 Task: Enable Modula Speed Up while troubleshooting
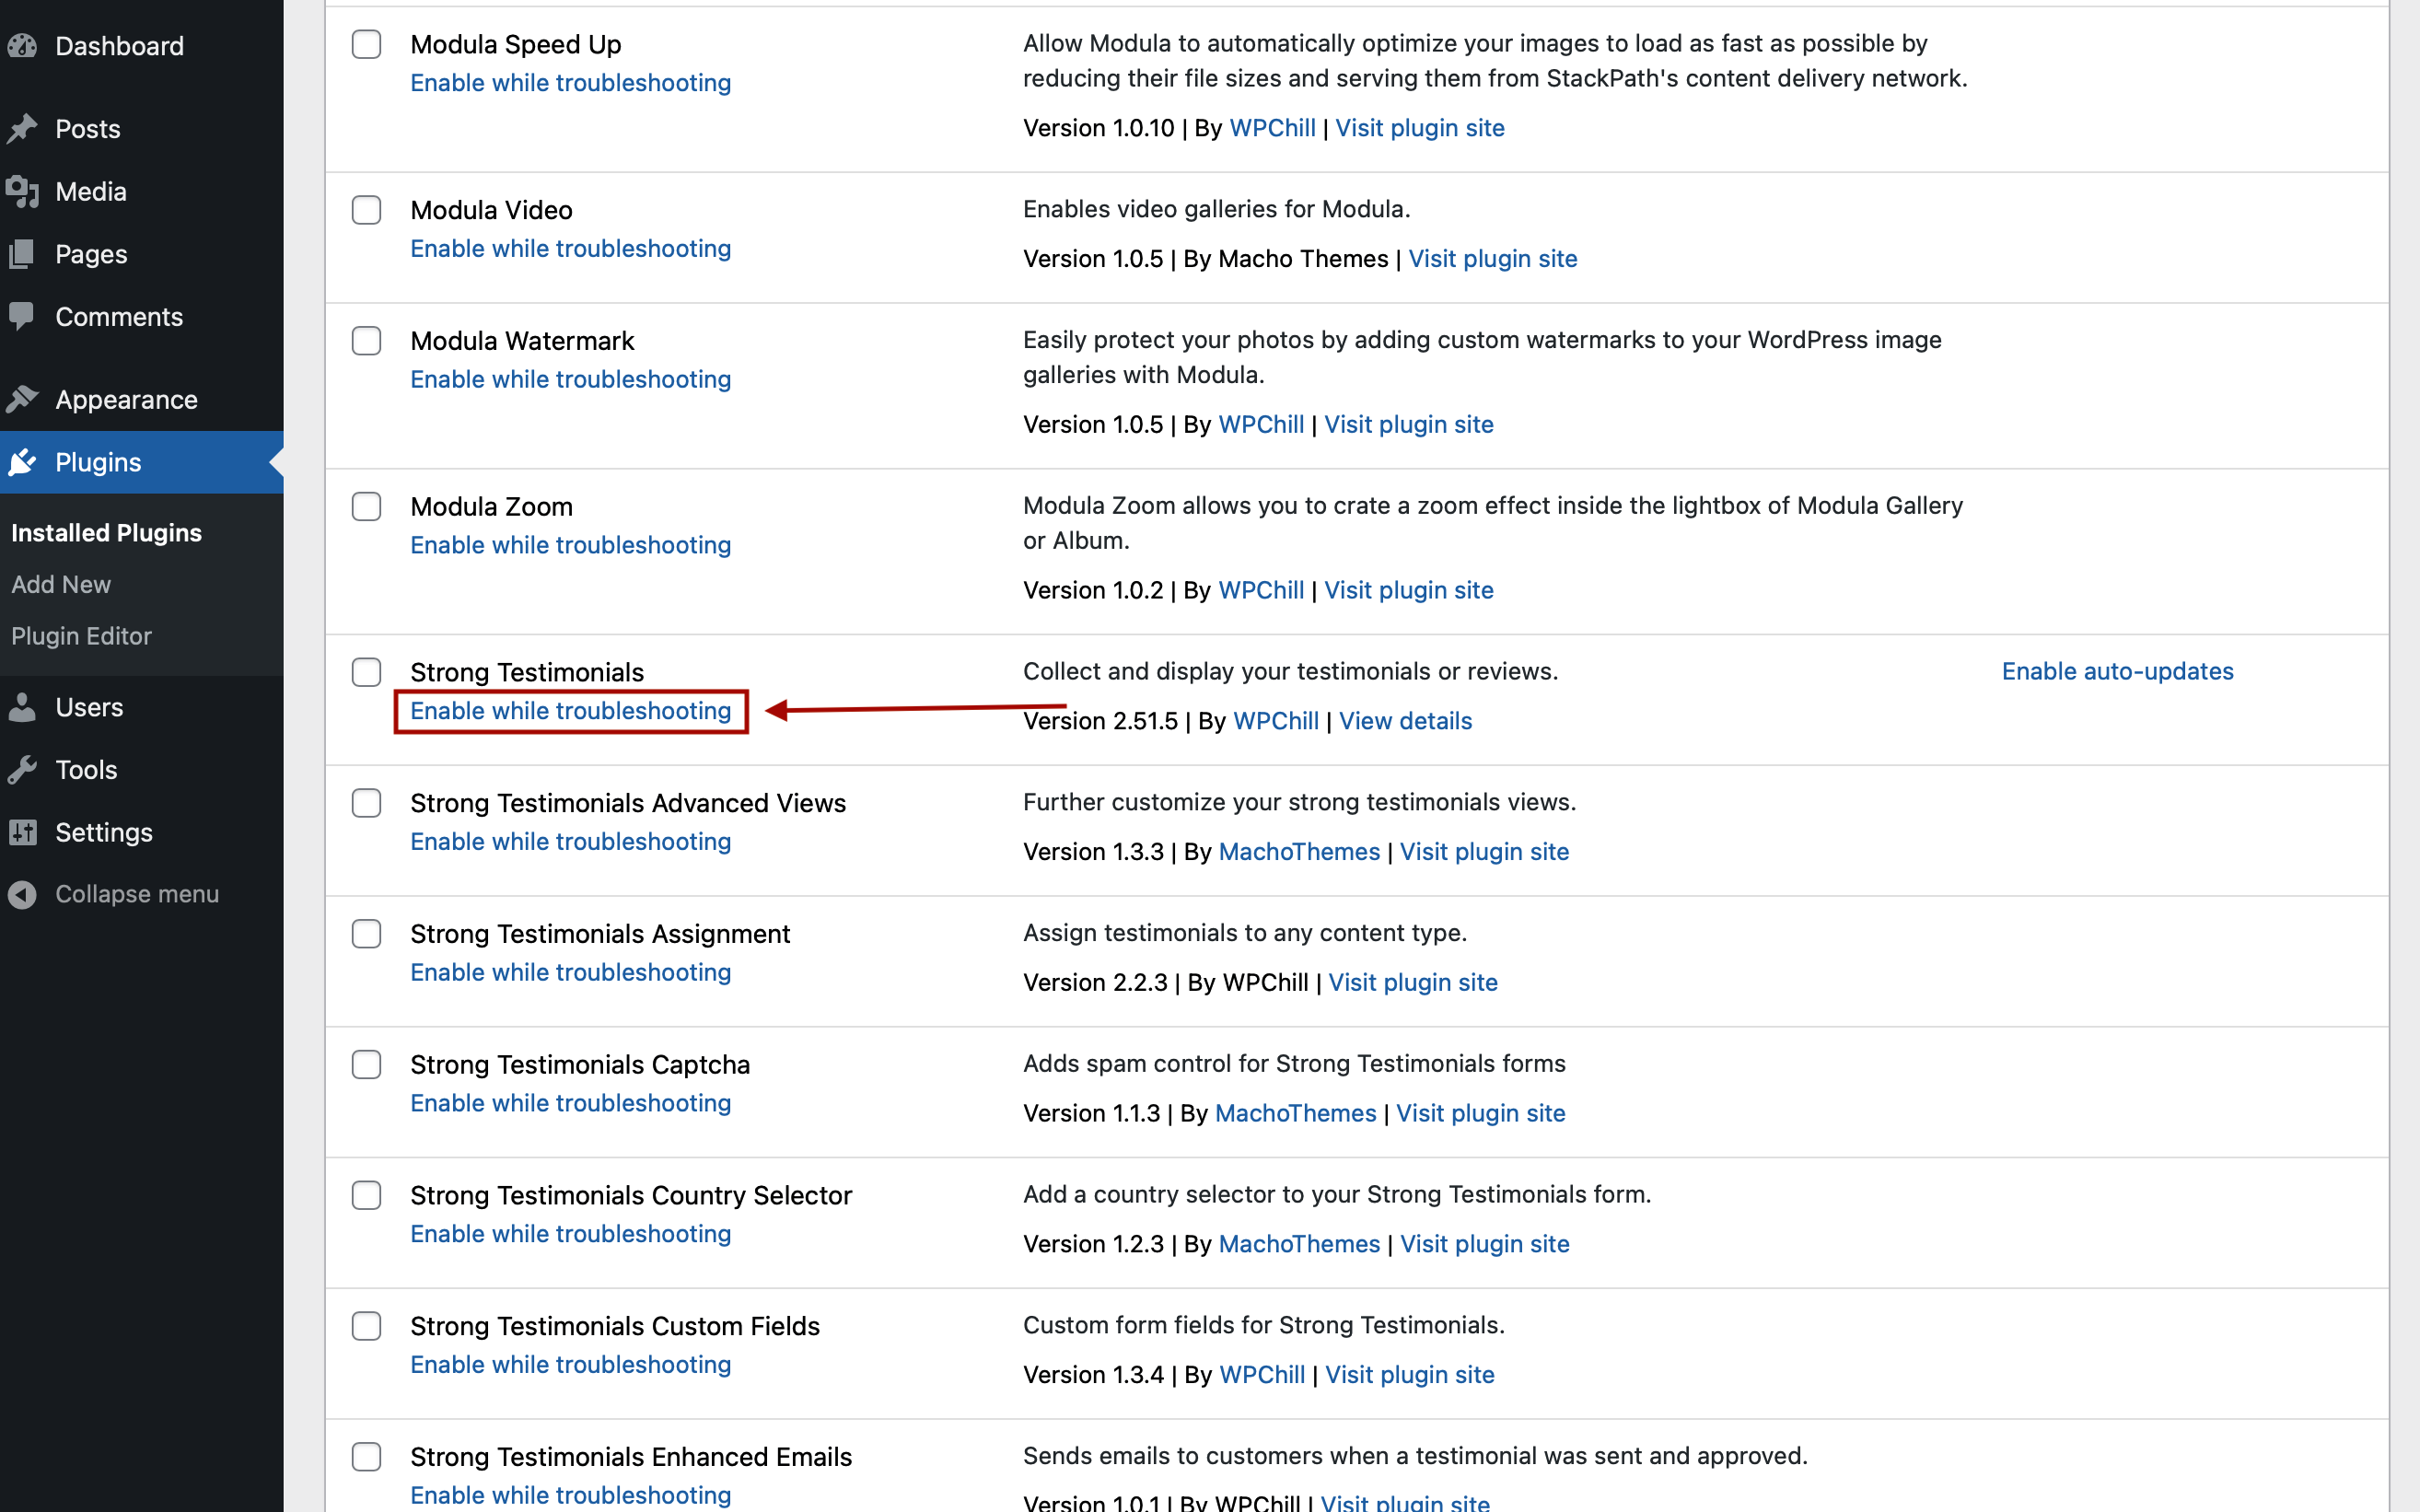570,83
